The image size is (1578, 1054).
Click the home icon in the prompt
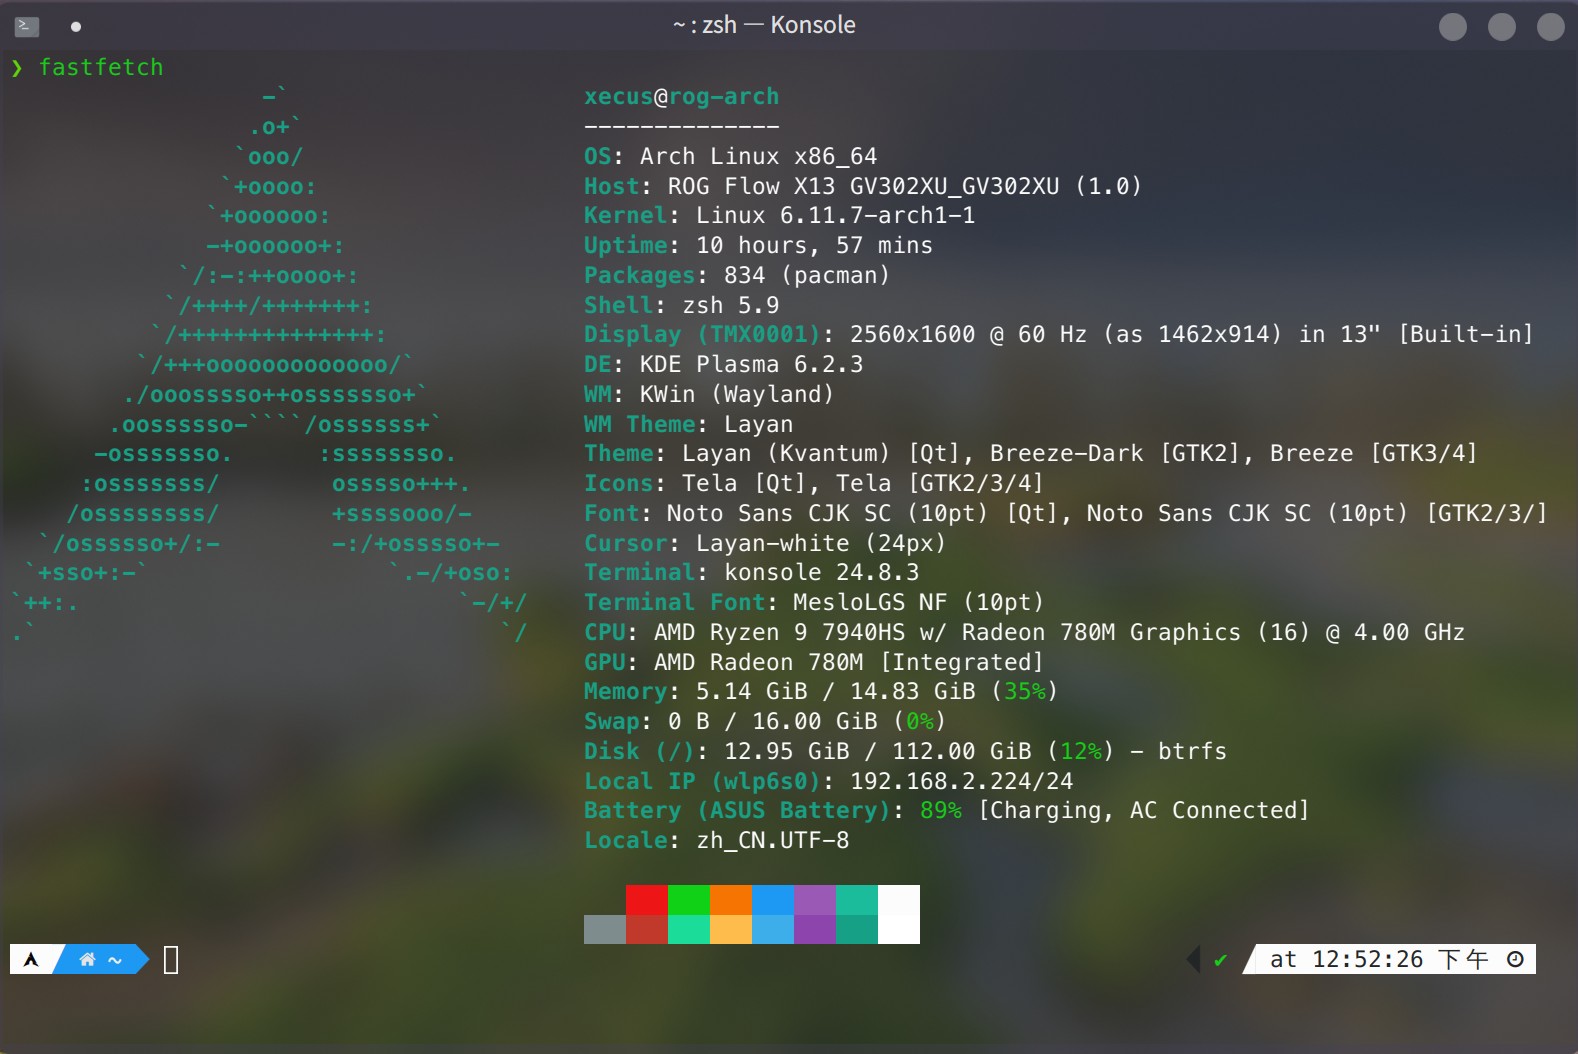click(88, 960)
